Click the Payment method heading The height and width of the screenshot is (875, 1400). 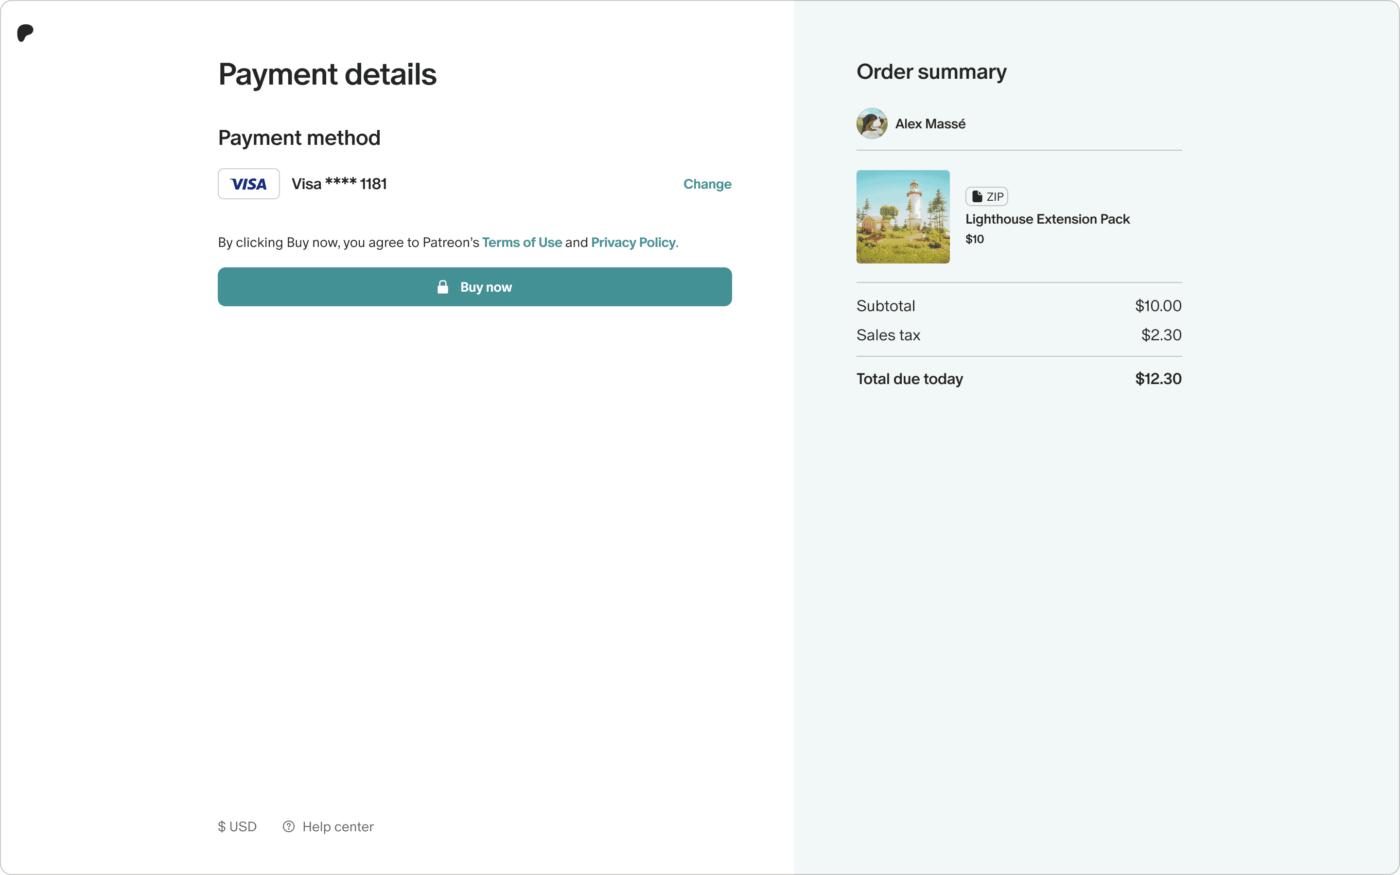click(299, 138)
